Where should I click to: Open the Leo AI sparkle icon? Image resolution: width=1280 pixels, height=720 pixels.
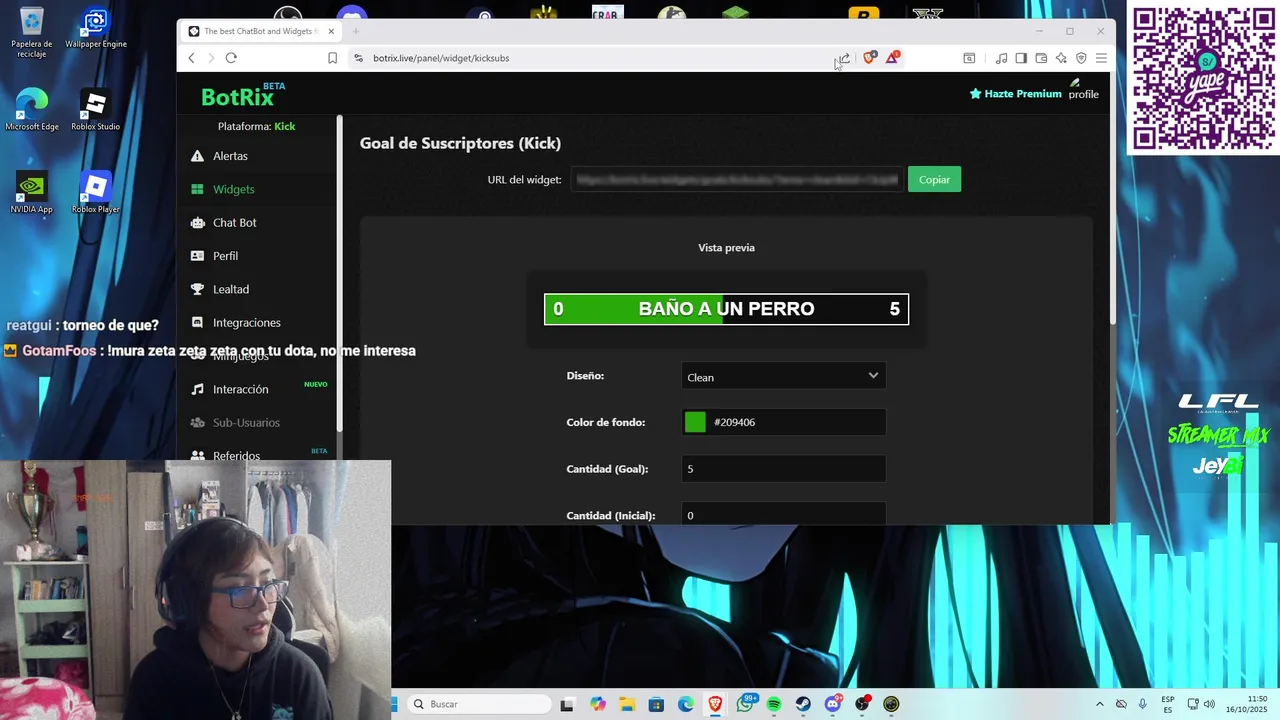(x=1061, y=58)
